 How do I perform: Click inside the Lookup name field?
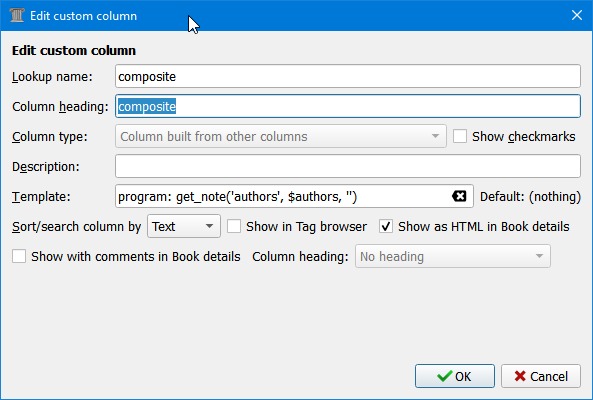pos(348,76)
